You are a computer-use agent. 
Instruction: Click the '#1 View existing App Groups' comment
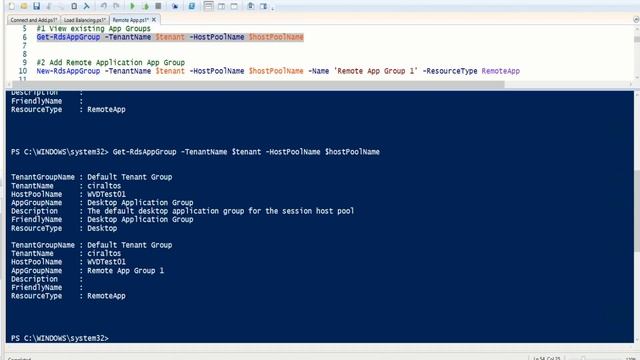point(93,29)
